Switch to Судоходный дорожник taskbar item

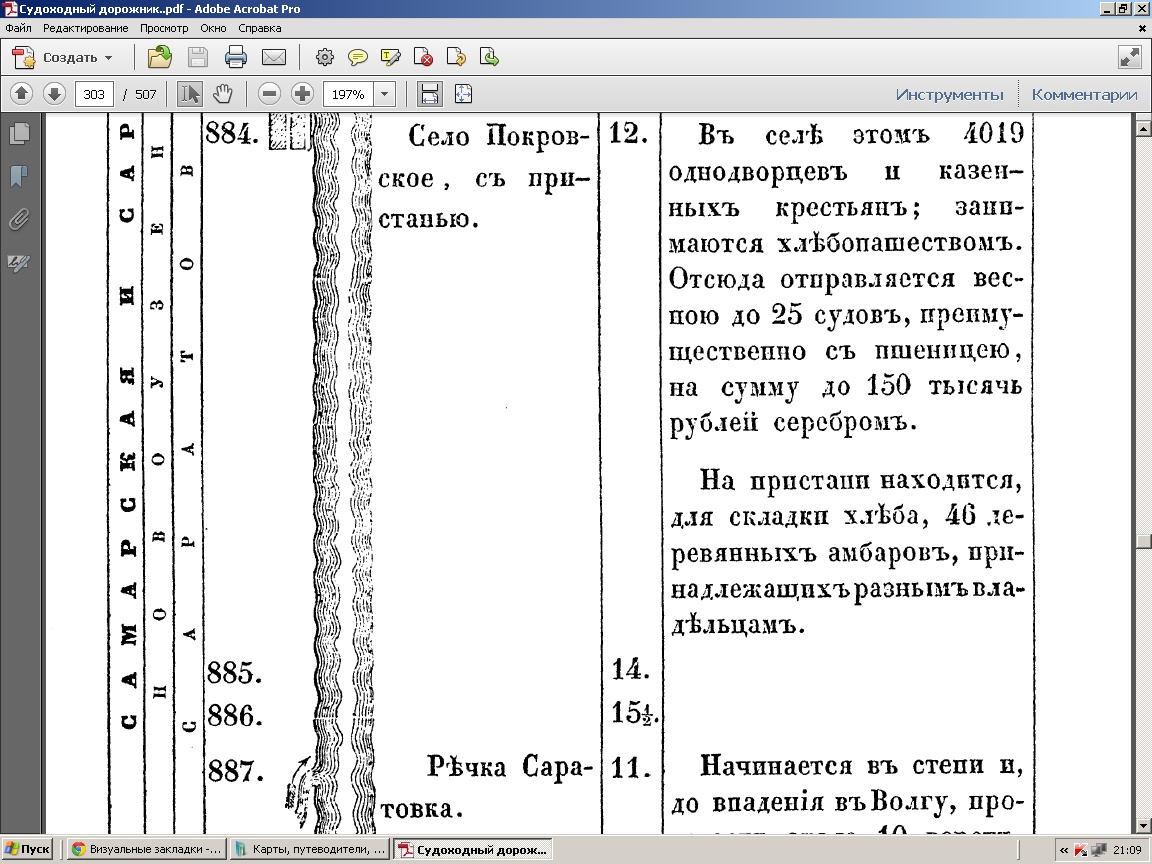(x=472, y=849)
